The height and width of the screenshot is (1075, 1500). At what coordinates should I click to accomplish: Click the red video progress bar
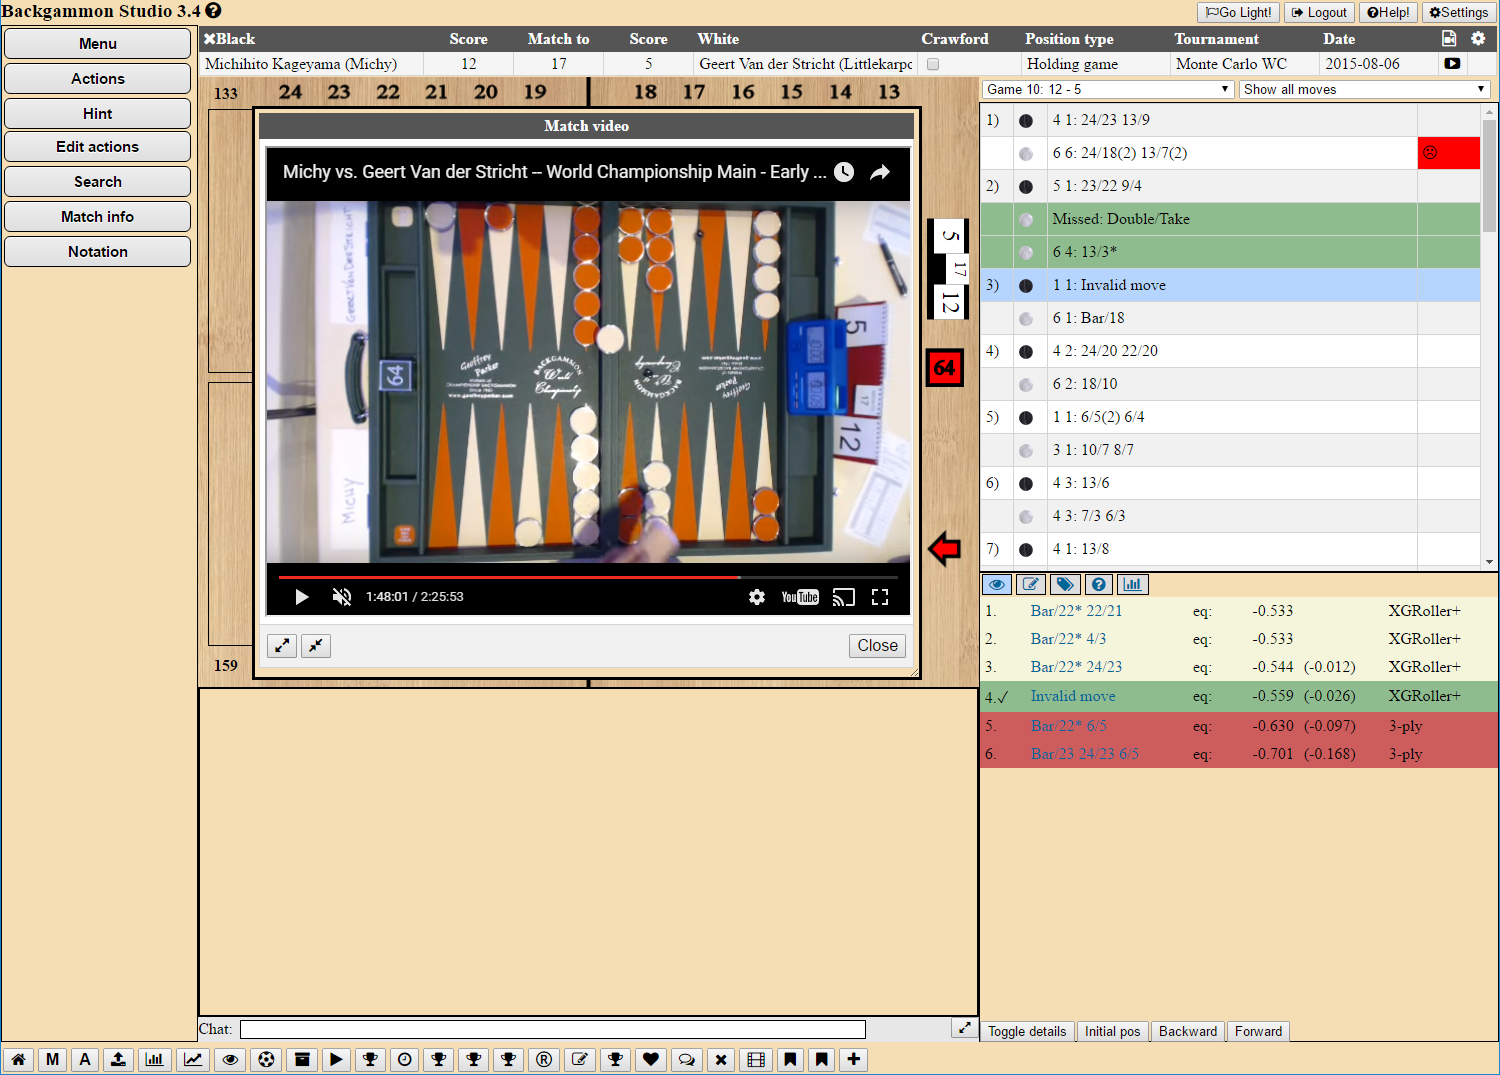[508, 577]
